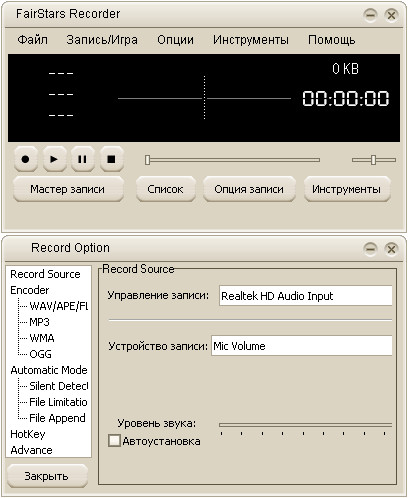Open the Файл menu

pos(32,40)
